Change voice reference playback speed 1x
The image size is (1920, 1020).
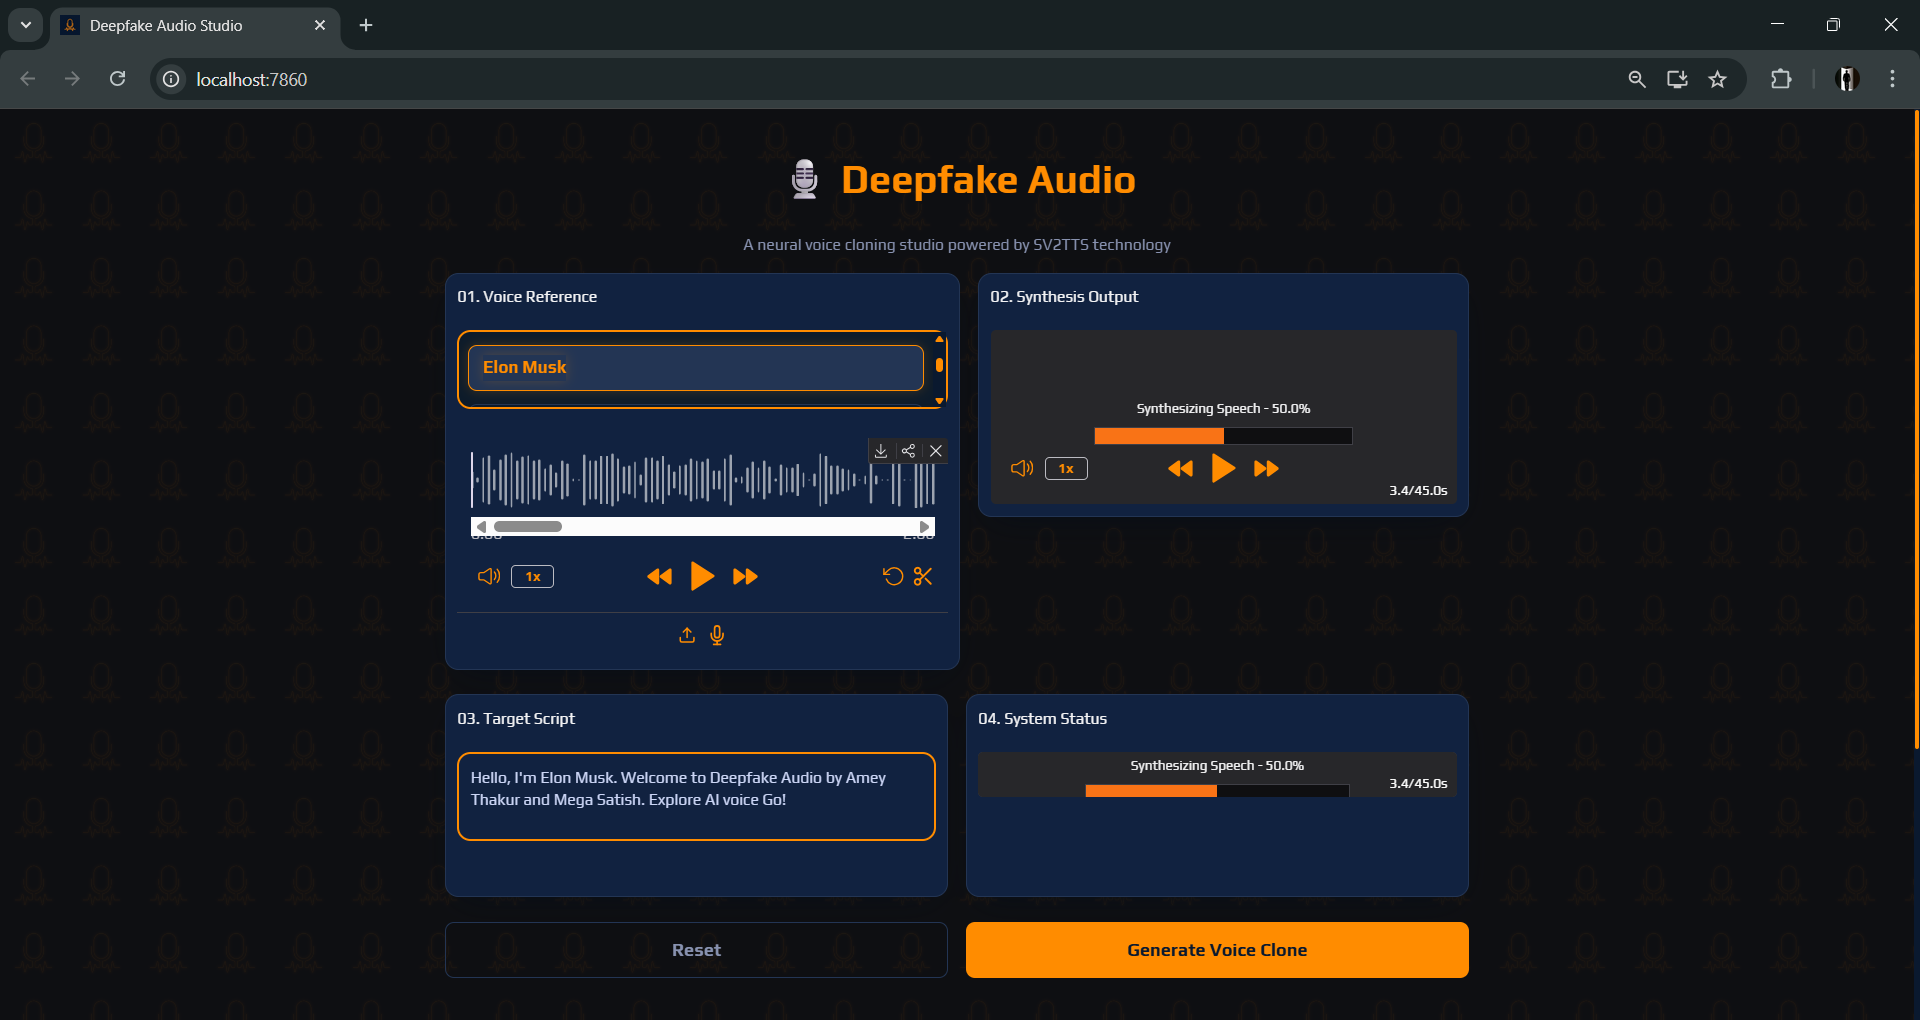533,576
